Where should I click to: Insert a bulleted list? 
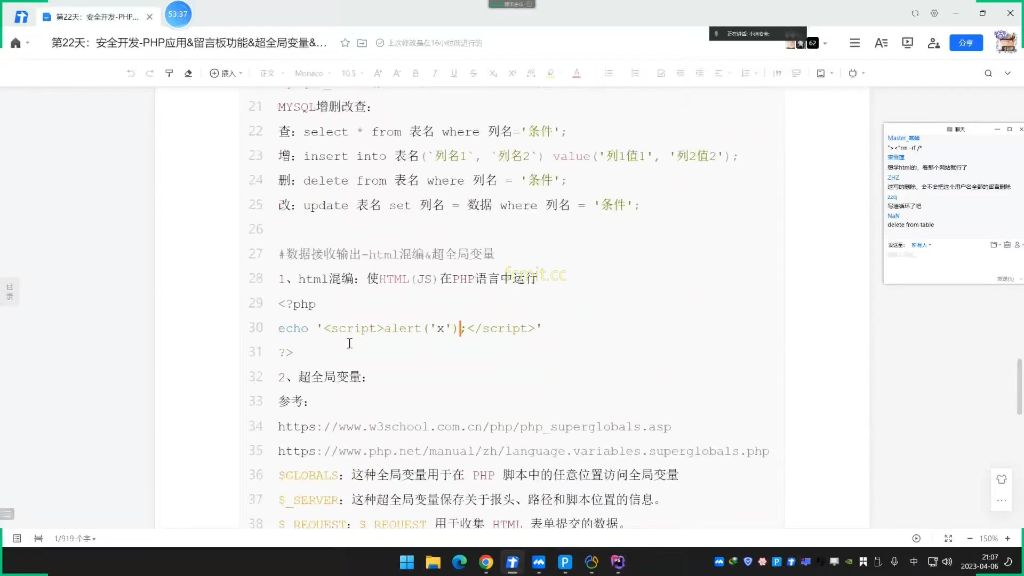pos(609,73)
